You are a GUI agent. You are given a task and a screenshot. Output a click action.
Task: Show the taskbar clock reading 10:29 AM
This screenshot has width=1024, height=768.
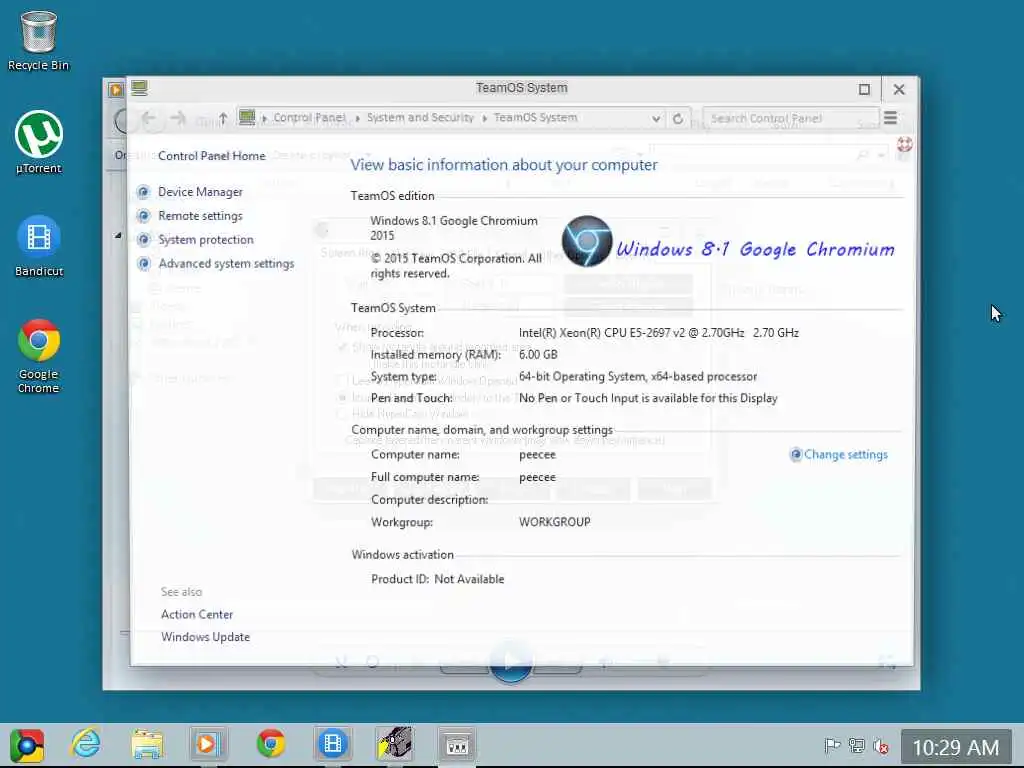(x=955, y=747)
